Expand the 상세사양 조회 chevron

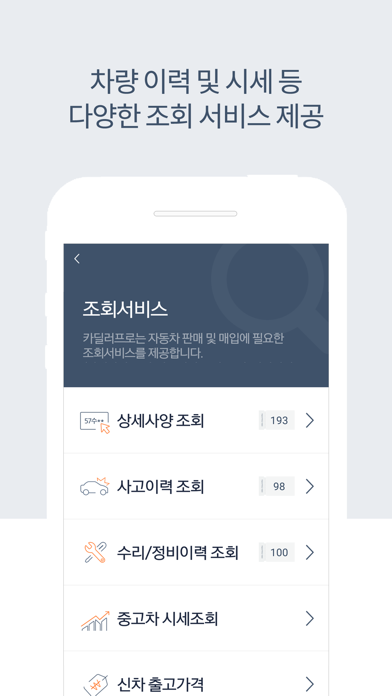[310, 420]
